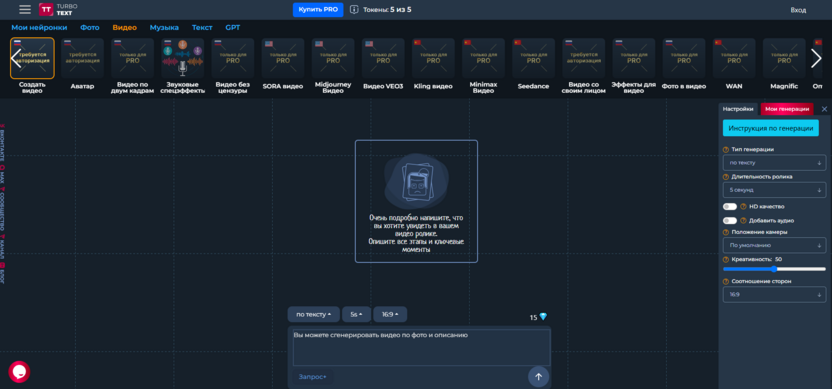This screenshot has height=389, width=832.
Task: Show previous models with the left arrow
Action: [x=16, y=58]
